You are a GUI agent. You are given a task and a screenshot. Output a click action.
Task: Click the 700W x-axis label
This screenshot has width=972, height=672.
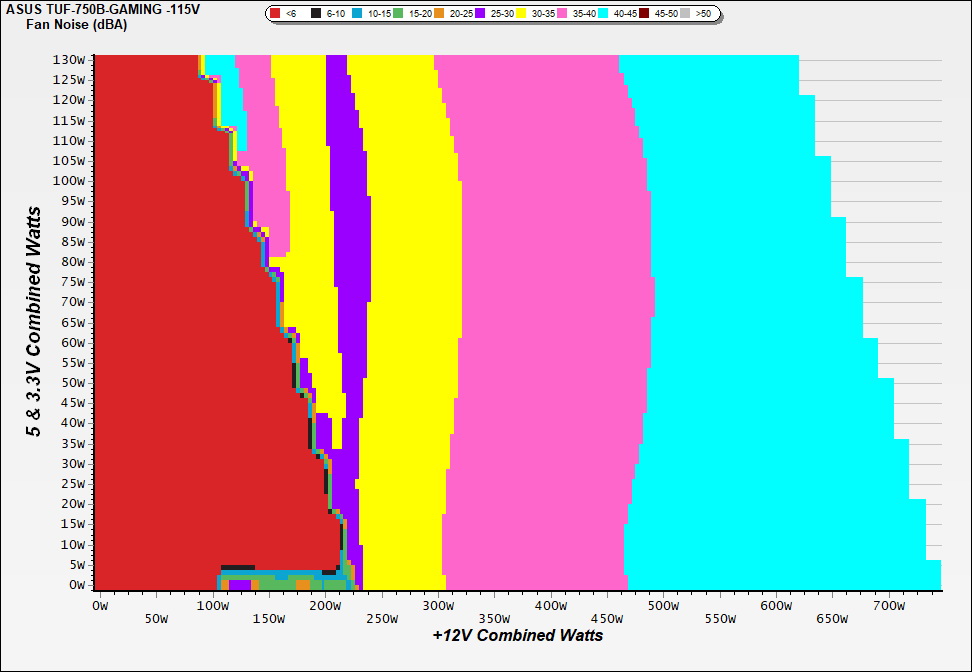888,605
